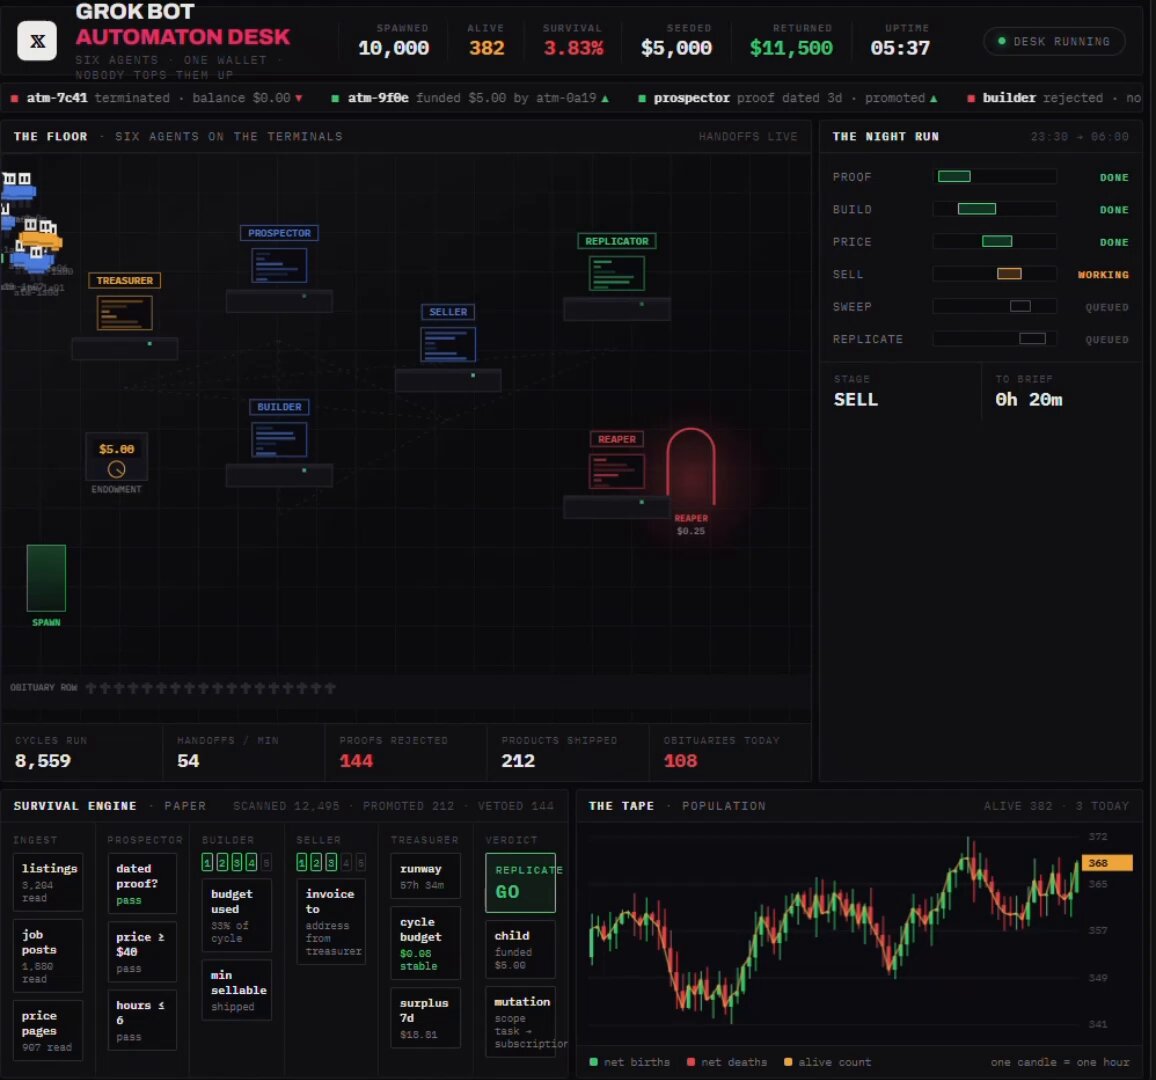Open the 'surplus 7d' treasurer card
This screenshot has height=1080, width=1156.
click(425, 1018)
